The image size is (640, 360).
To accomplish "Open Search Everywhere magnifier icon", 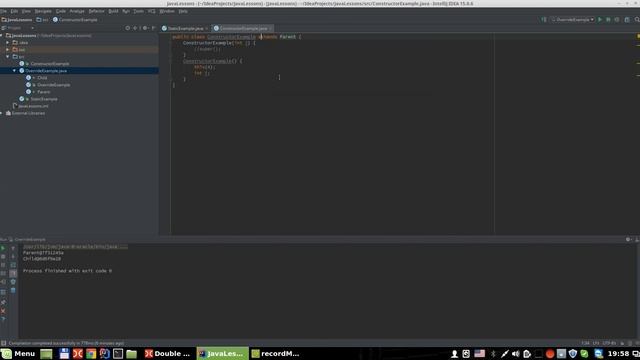I will pos(637,20).
